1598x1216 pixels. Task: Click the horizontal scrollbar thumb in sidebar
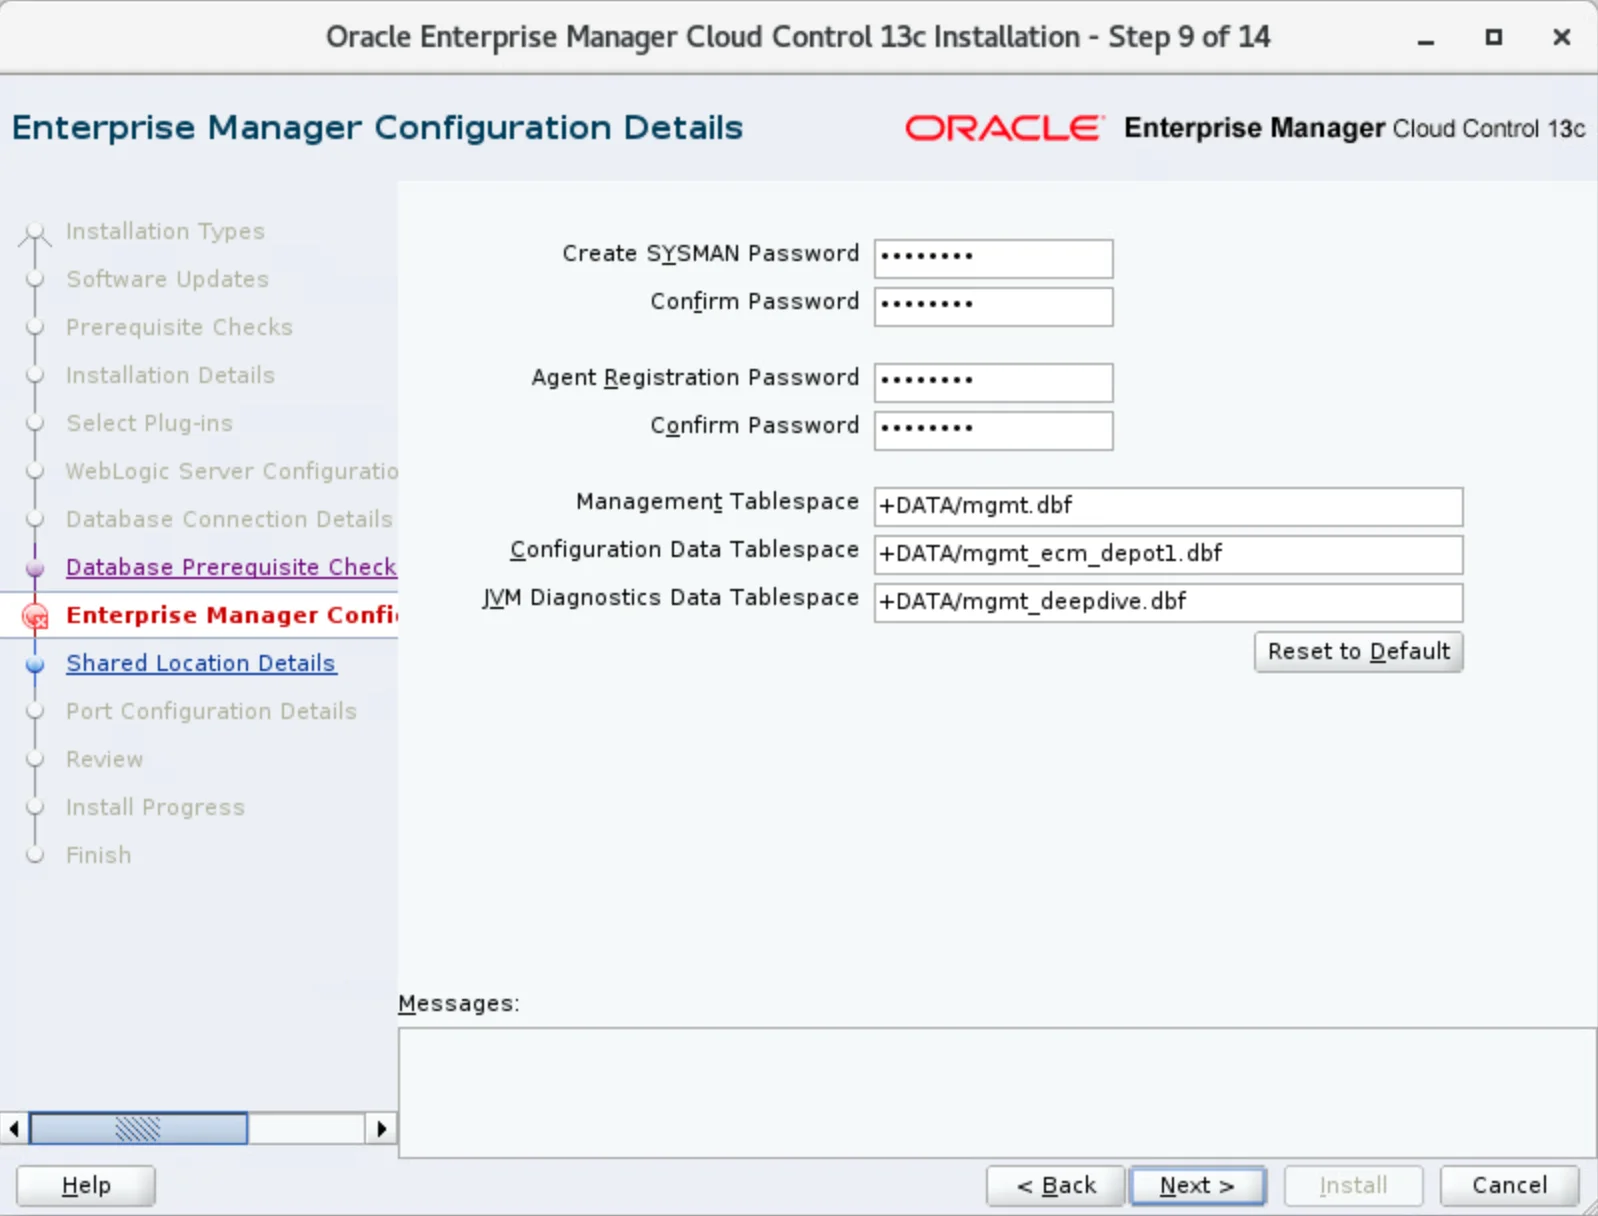(x=138, y=1129)
